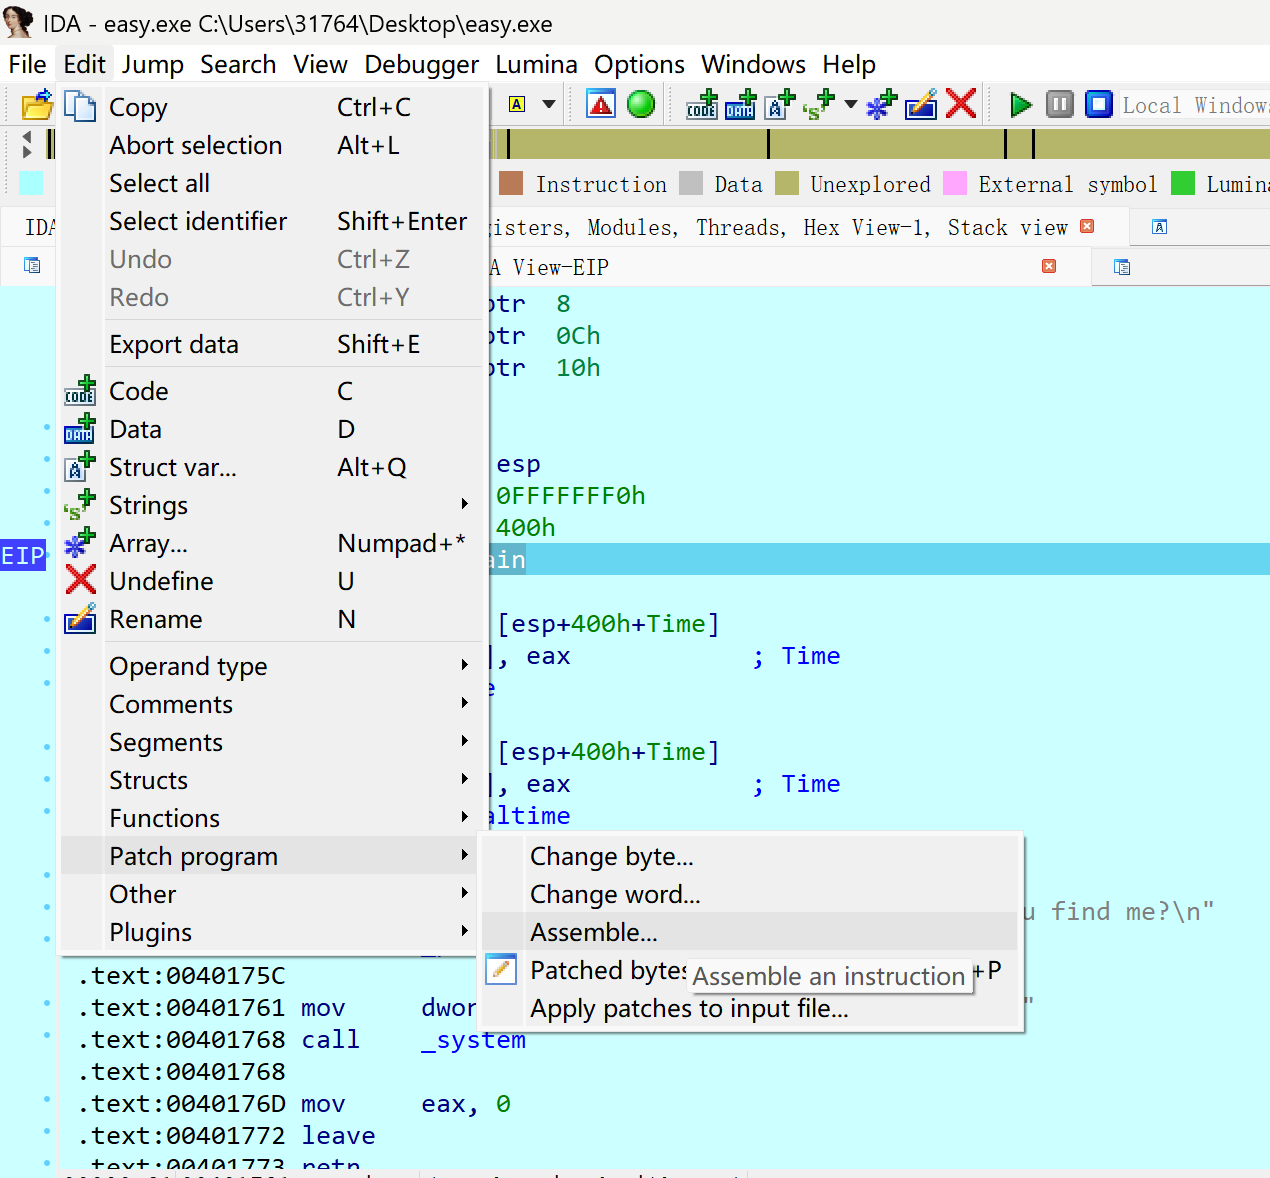Choose Array... in Edit menu
This screenshot has height=1178, width=1270.
pos(270,543)
